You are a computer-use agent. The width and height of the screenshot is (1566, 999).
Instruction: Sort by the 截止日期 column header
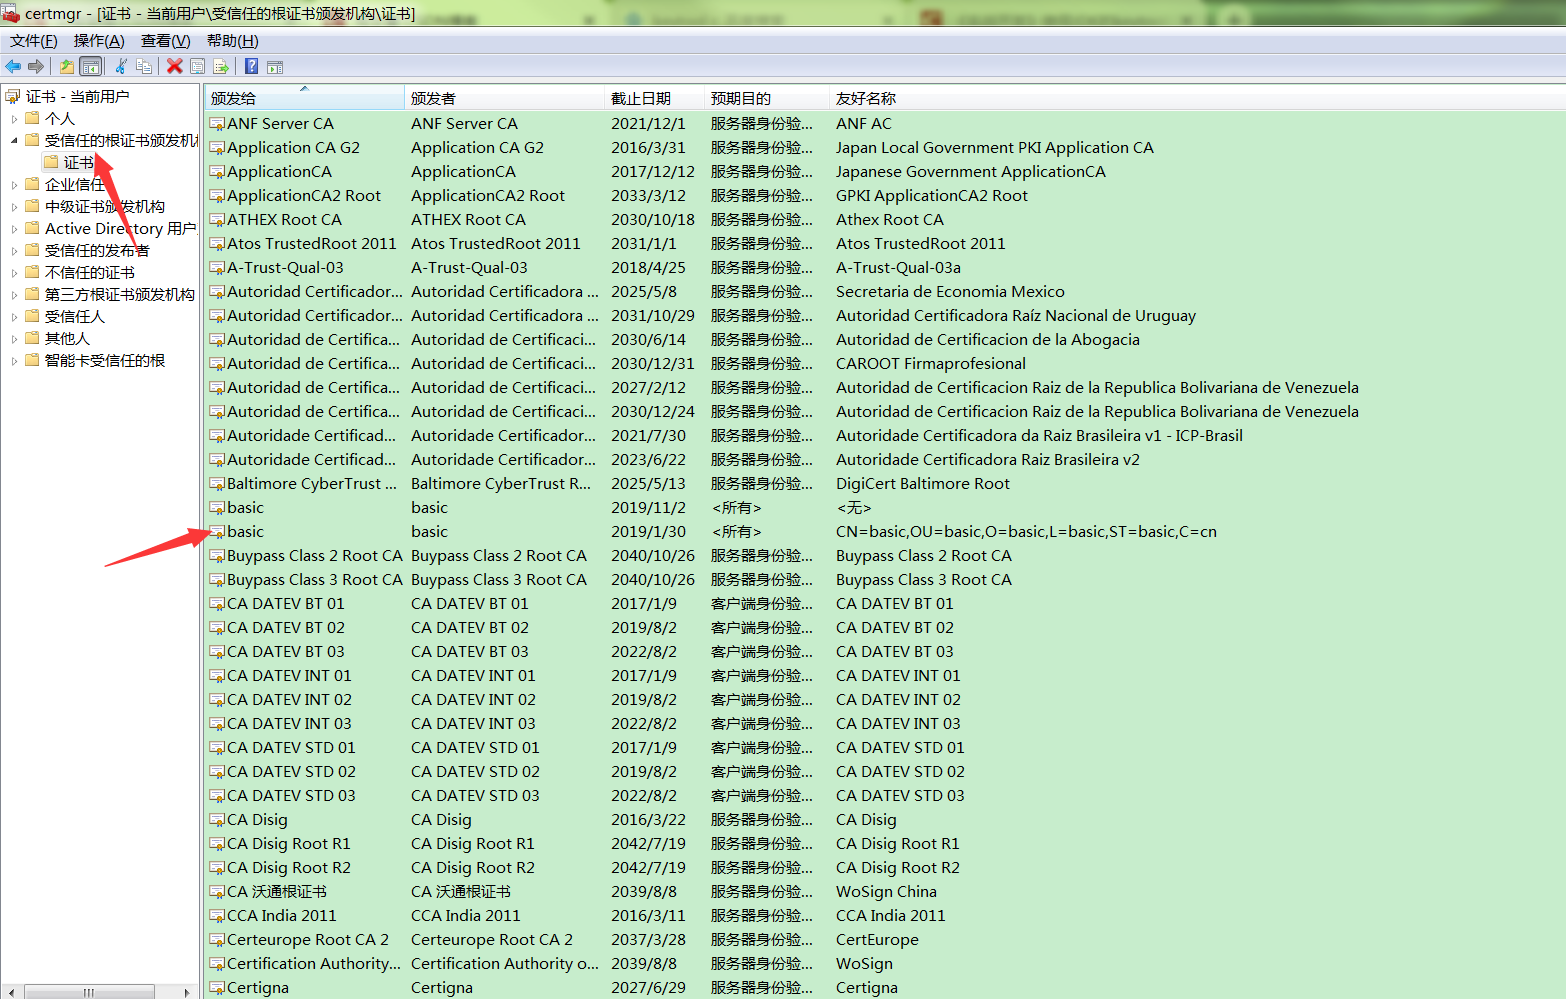point(655,98)
